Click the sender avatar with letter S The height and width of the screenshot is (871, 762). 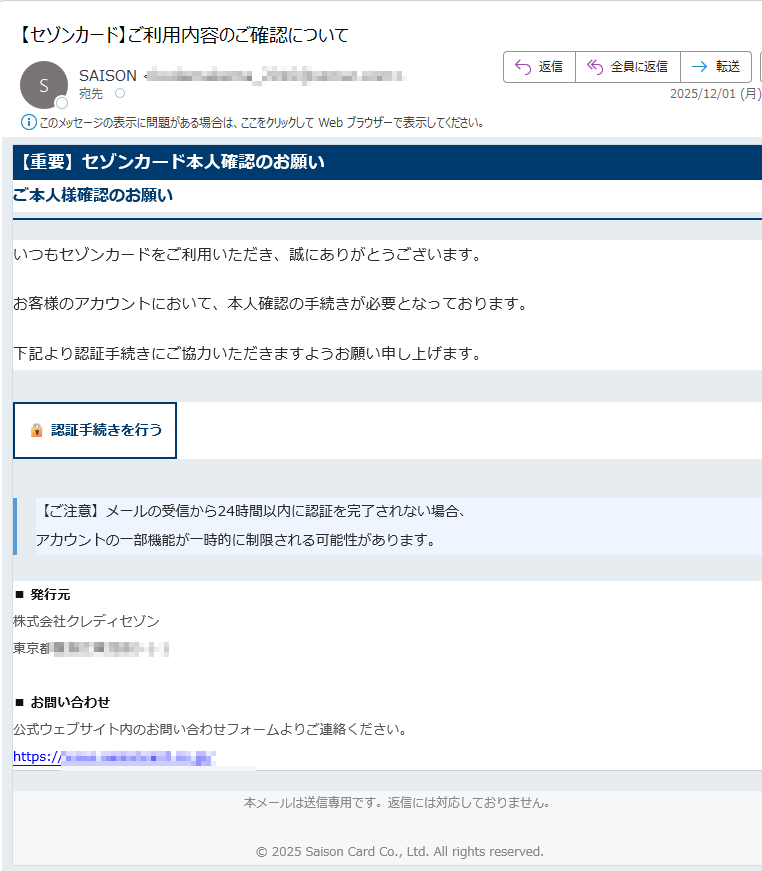[44, 85]
